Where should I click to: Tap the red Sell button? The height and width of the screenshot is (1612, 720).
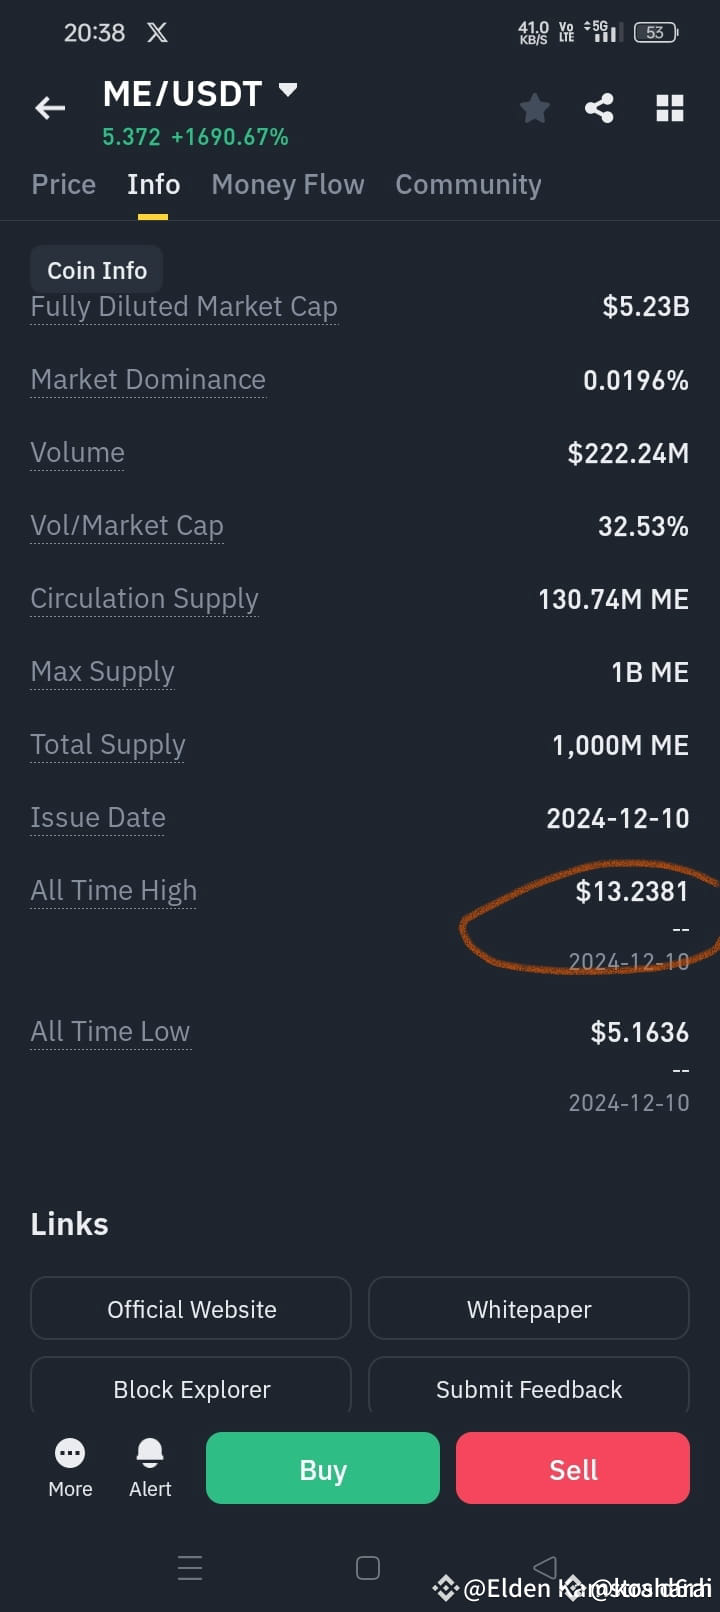(x=573, y=1468)
